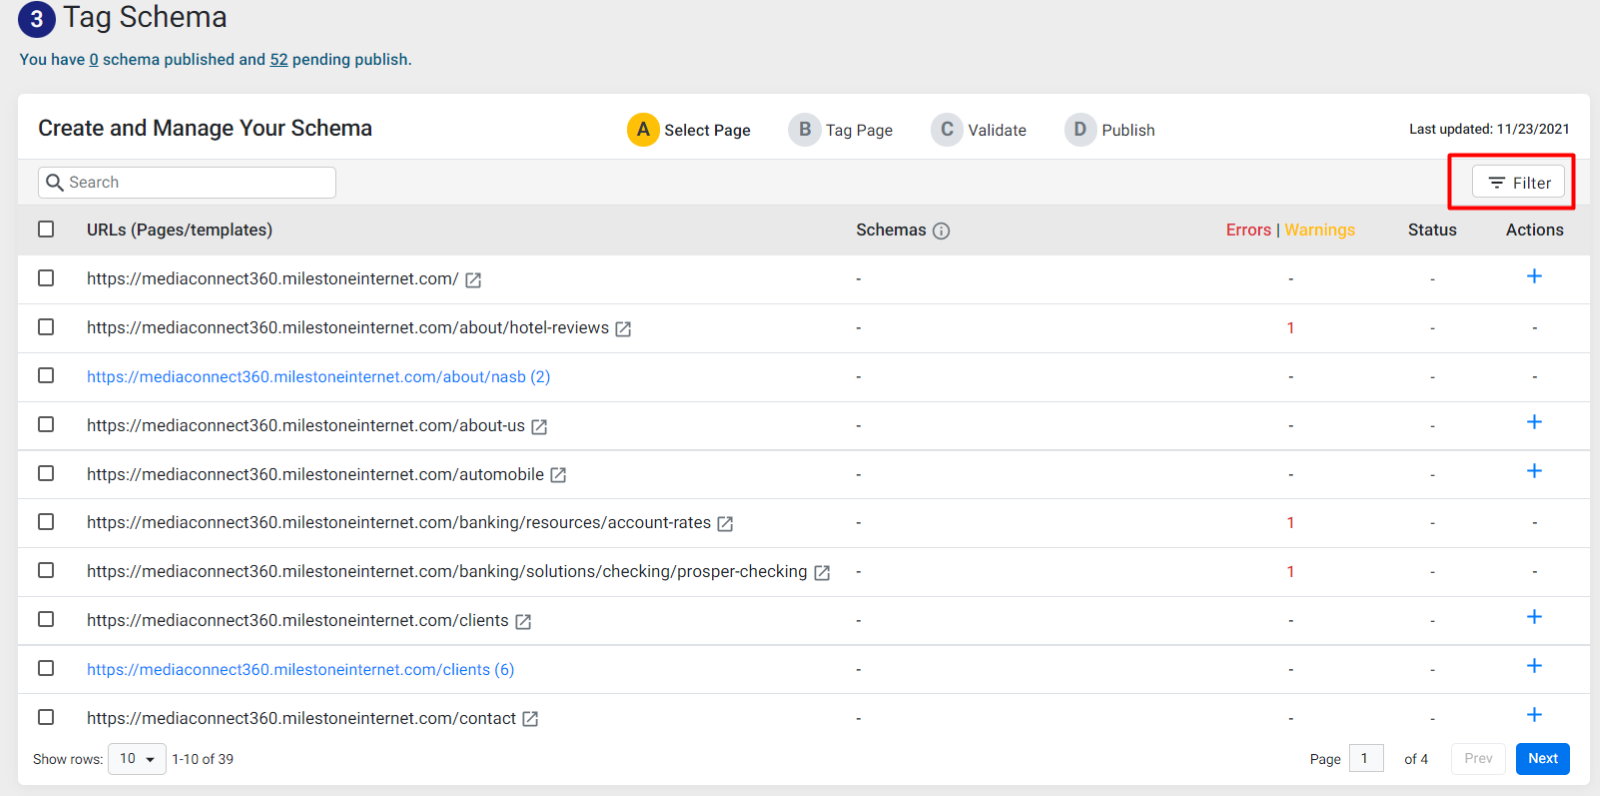Add schema to the clients (6) row
This screenshot has width=1600, height=796.
coord(1534,666)
